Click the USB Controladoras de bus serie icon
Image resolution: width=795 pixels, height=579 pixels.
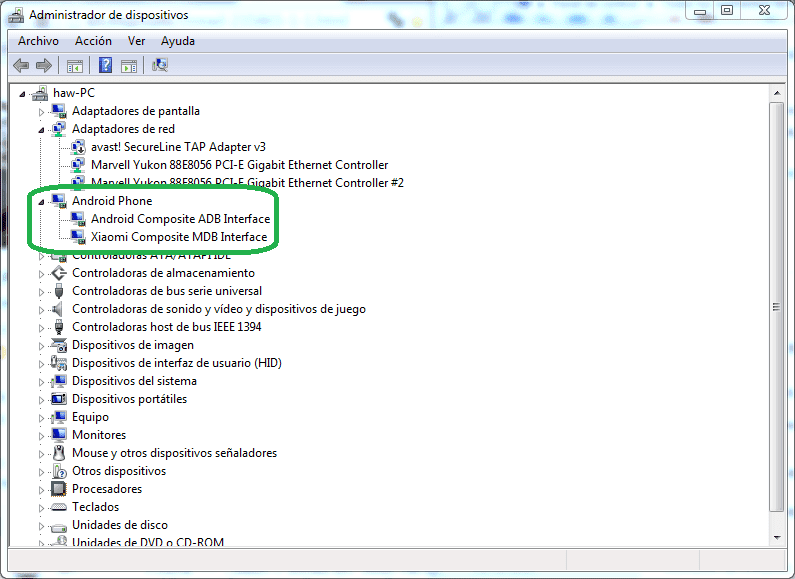click(x=59, y=291)
